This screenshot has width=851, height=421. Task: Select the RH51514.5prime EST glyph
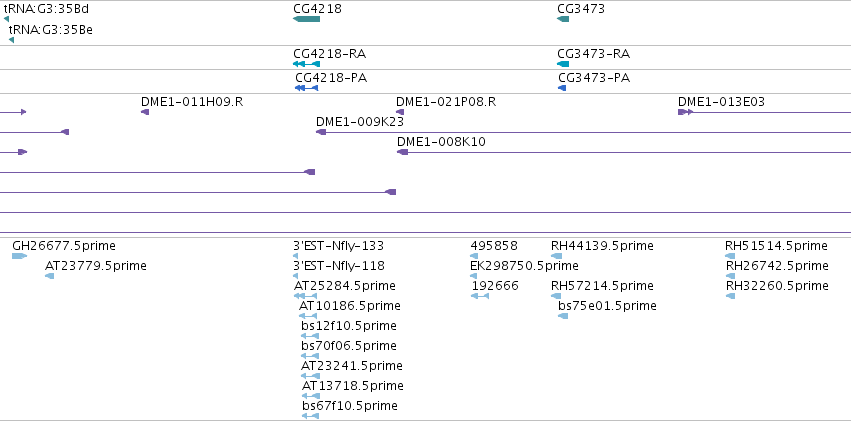pos(730,256)
